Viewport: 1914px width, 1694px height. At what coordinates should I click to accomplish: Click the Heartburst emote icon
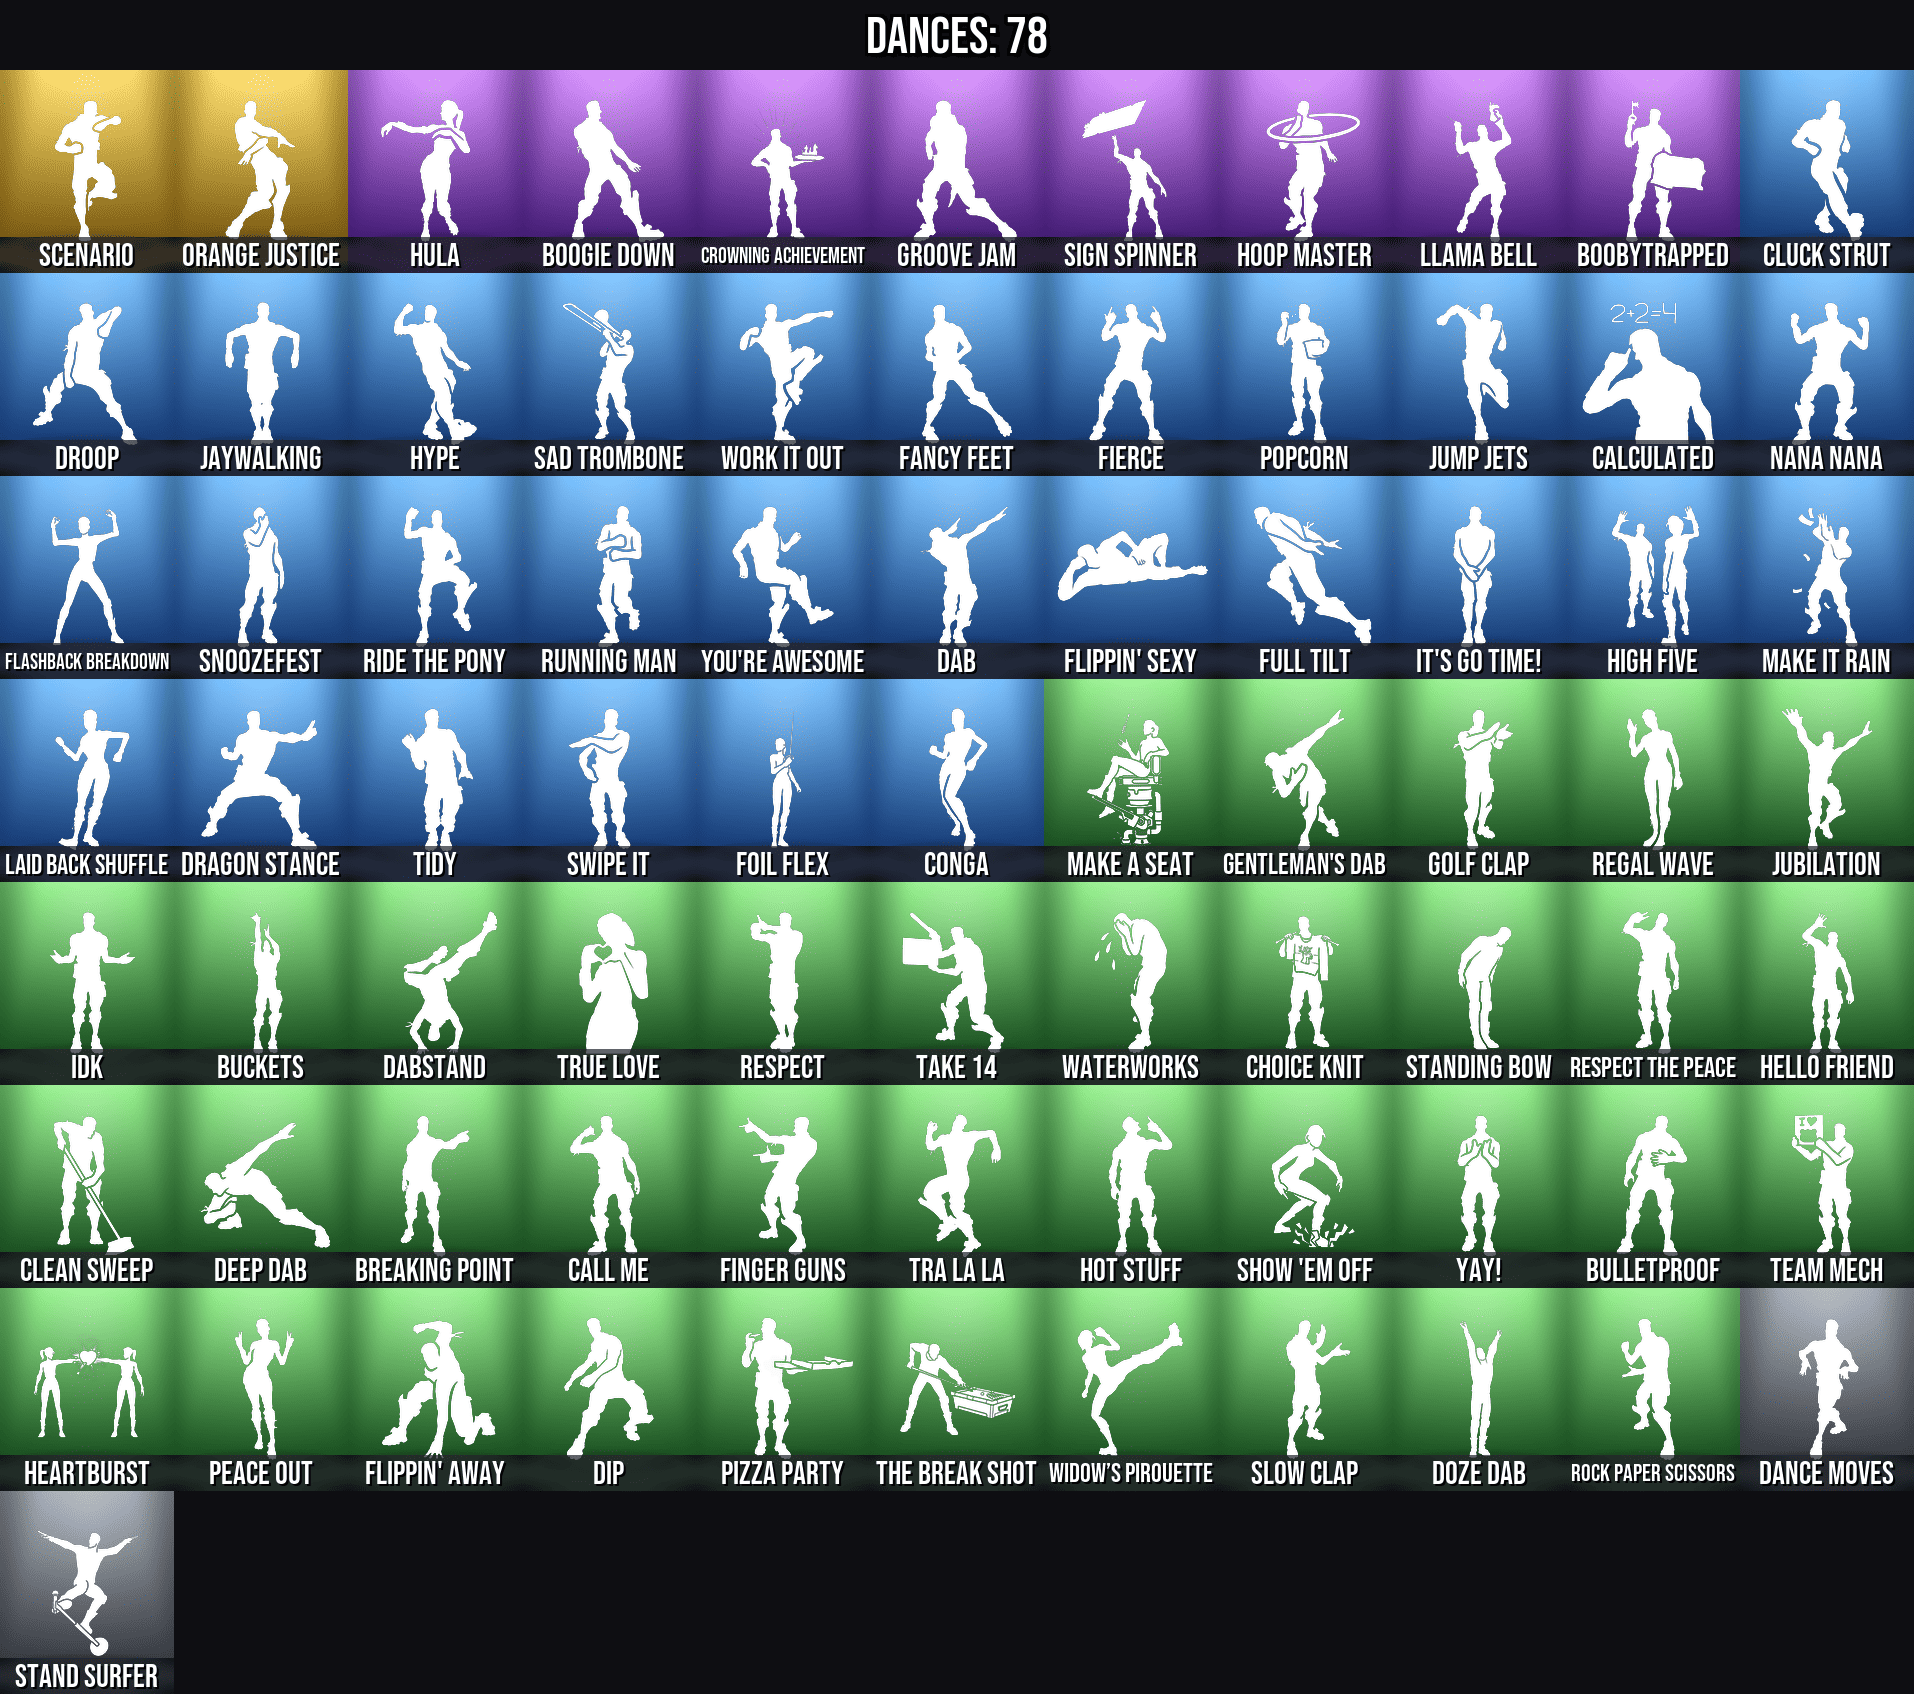(87, 1388)
